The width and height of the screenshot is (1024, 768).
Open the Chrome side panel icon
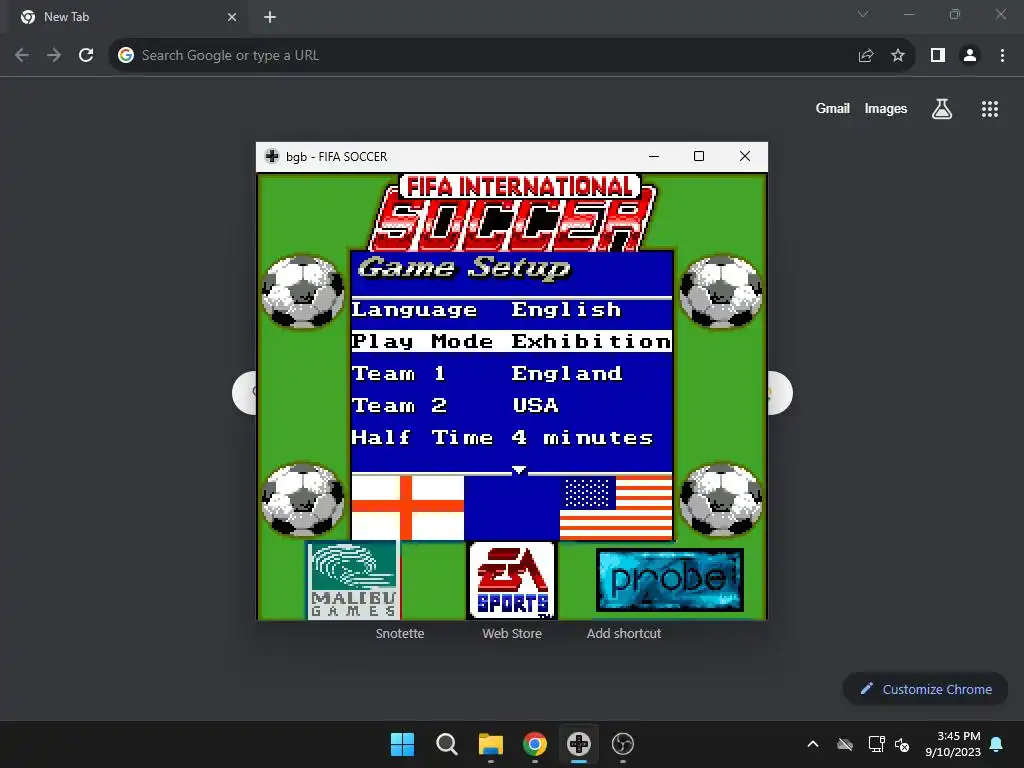click(x=938, y=56)
